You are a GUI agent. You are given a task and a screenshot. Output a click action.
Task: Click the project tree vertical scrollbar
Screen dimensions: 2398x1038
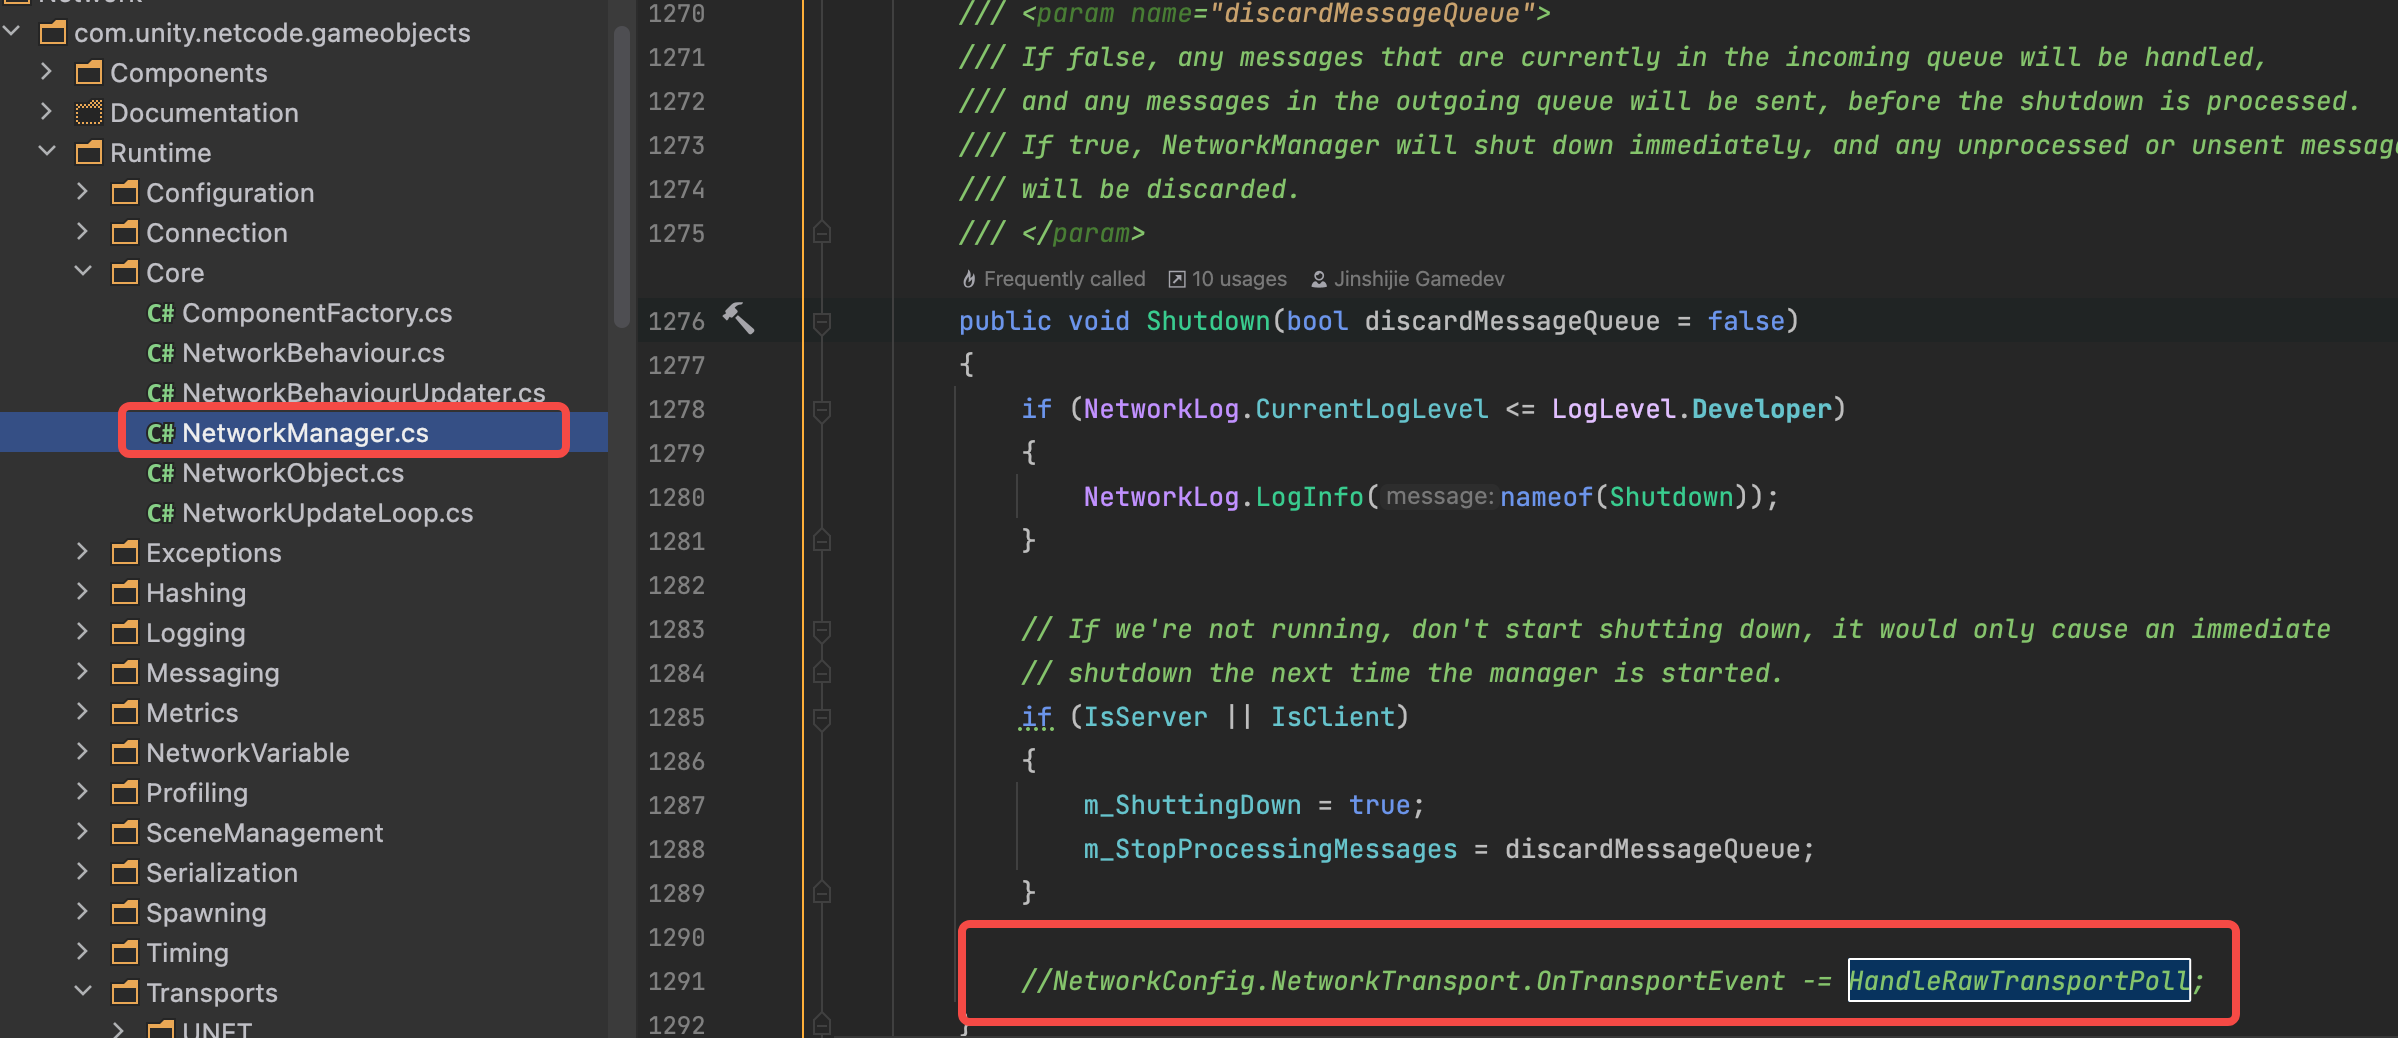tap(621, 175)
